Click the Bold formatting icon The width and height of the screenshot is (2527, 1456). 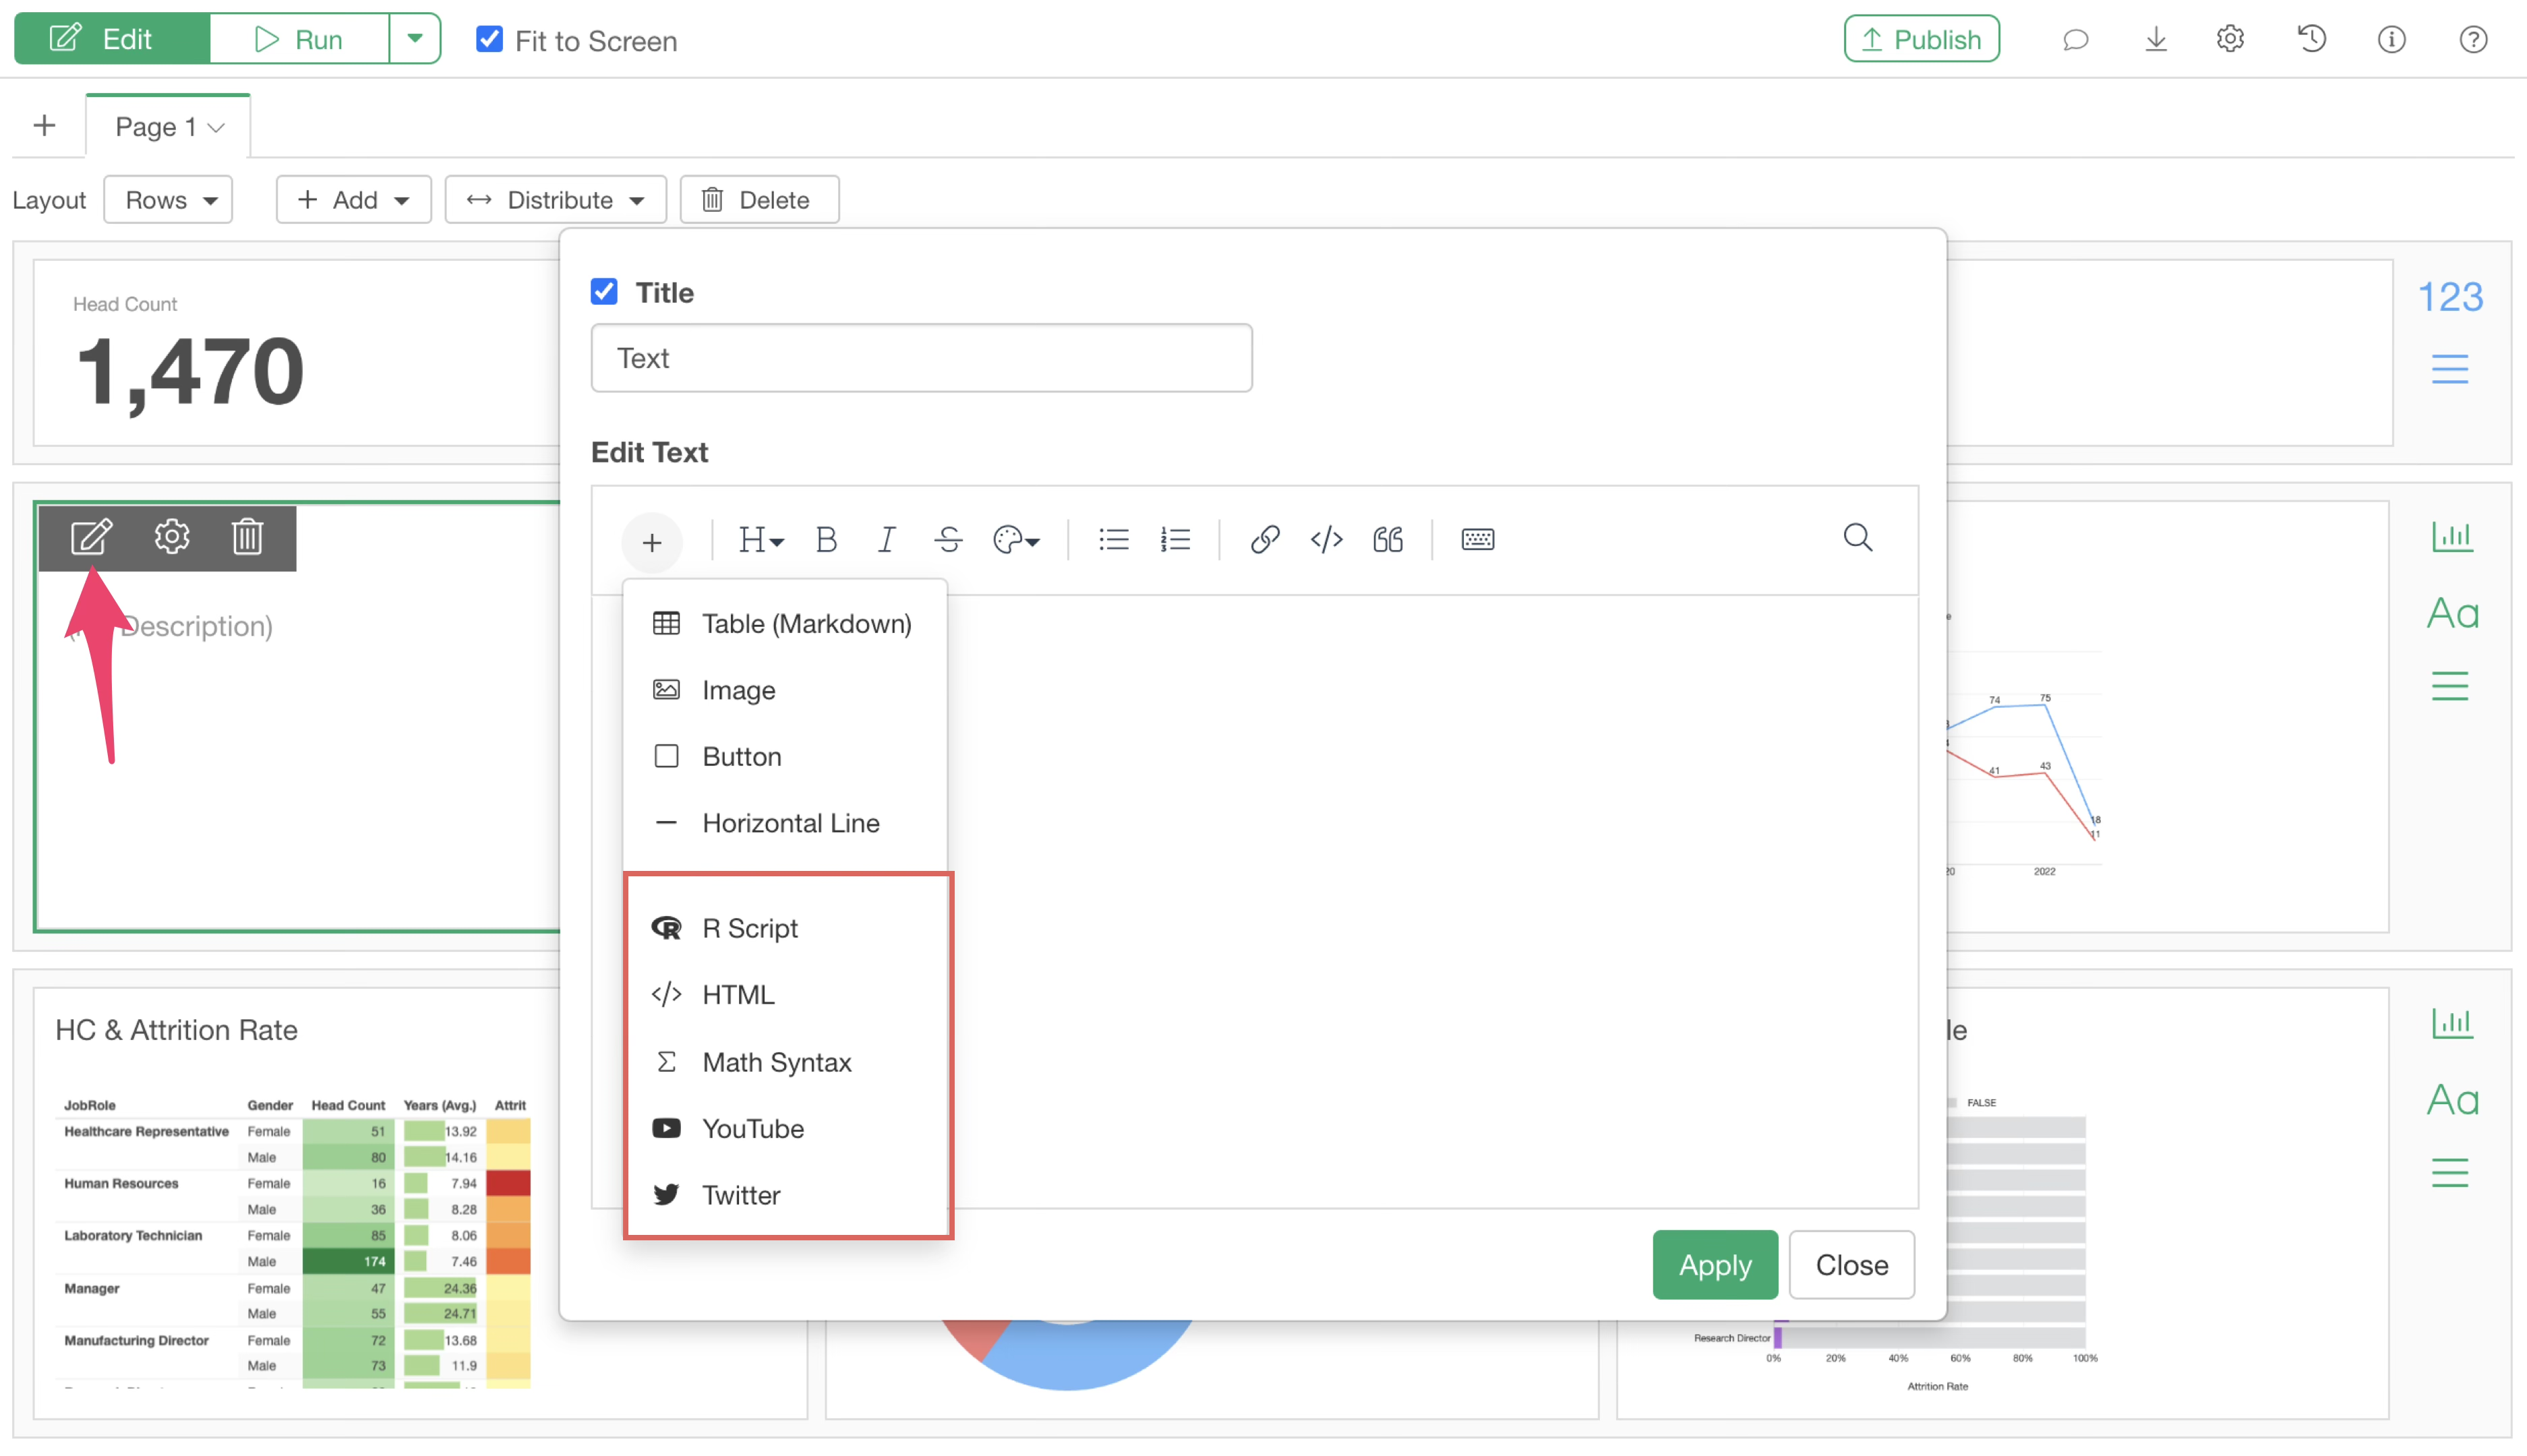[x=826, y=540]
